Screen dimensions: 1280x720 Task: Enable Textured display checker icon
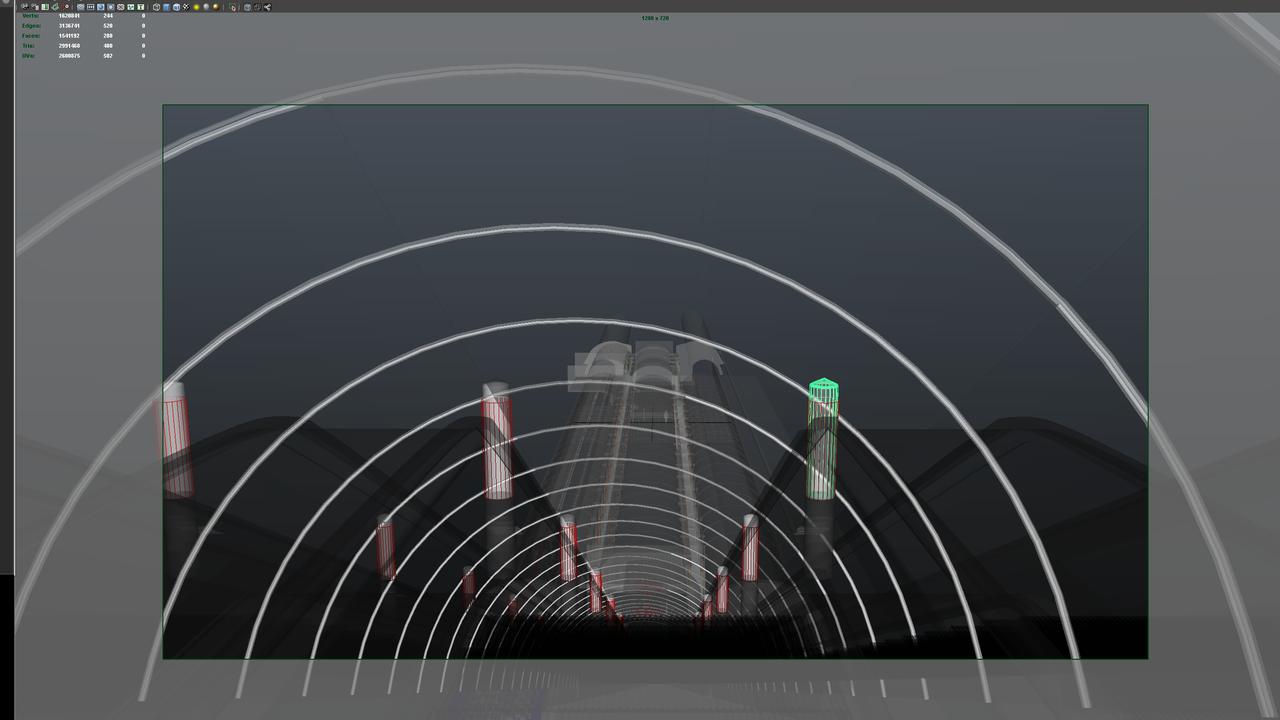186,7
